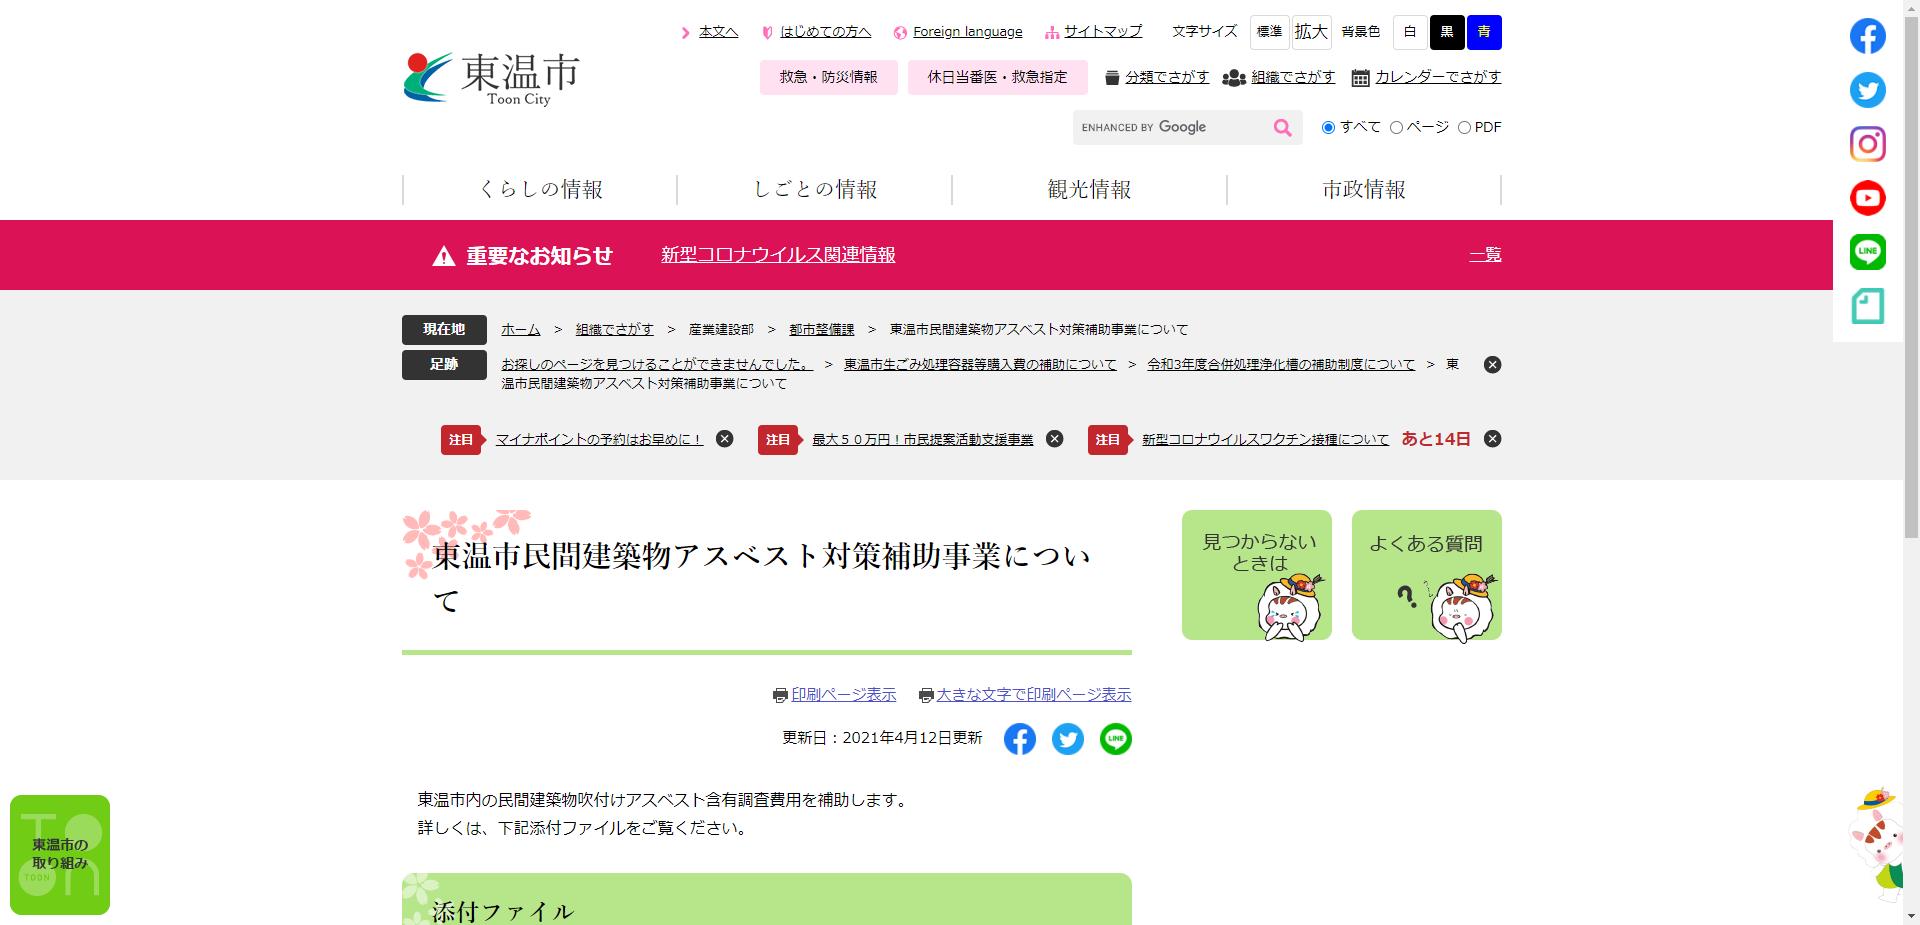
Task: Click the 大きな文字で印刷ページ表示 link
Action: click(x=1035, y=694)
